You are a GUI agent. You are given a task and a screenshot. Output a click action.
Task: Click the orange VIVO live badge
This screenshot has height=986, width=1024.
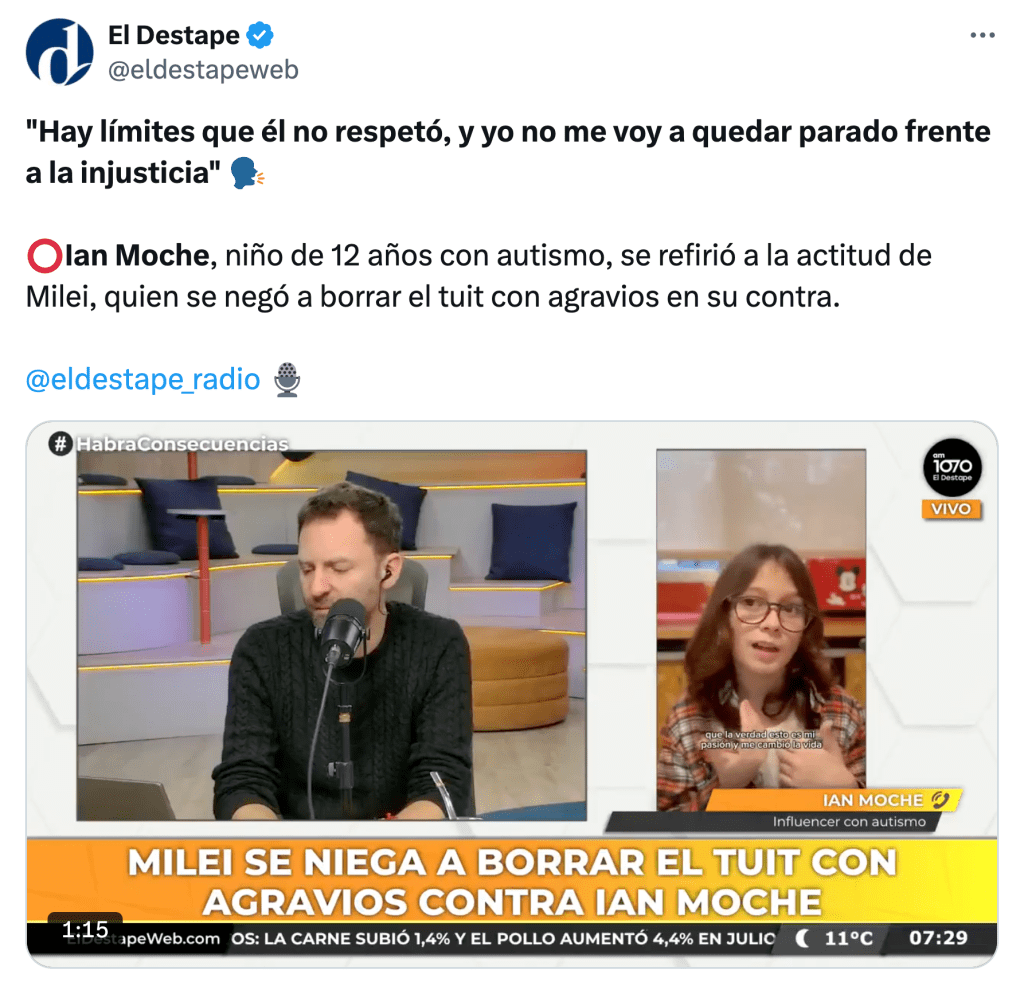(x=951, y=509)
